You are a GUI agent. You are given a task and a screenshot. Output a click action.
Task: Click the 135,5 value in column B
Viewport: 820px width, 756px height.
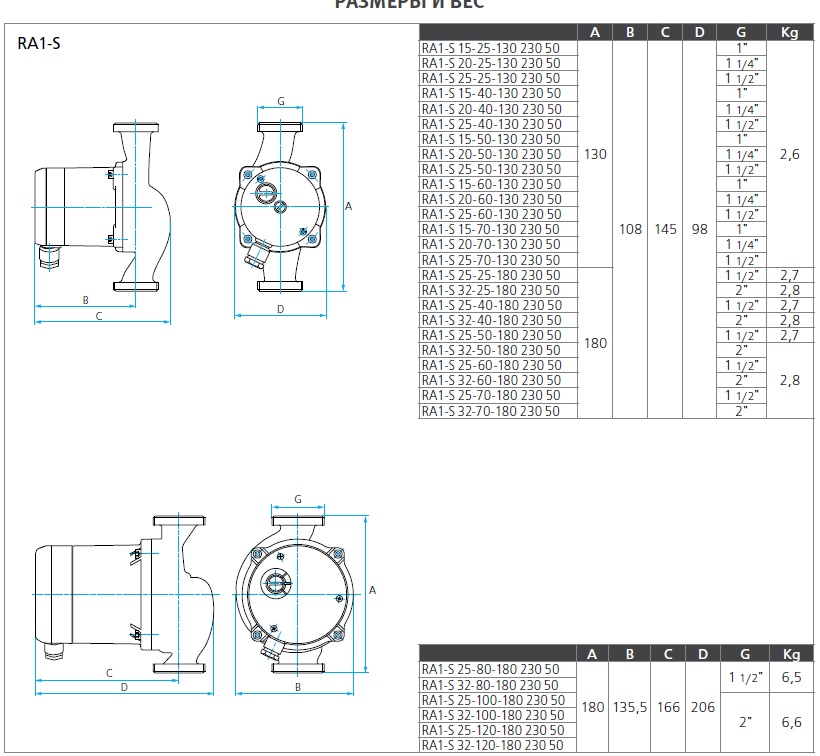pos(630,707)
